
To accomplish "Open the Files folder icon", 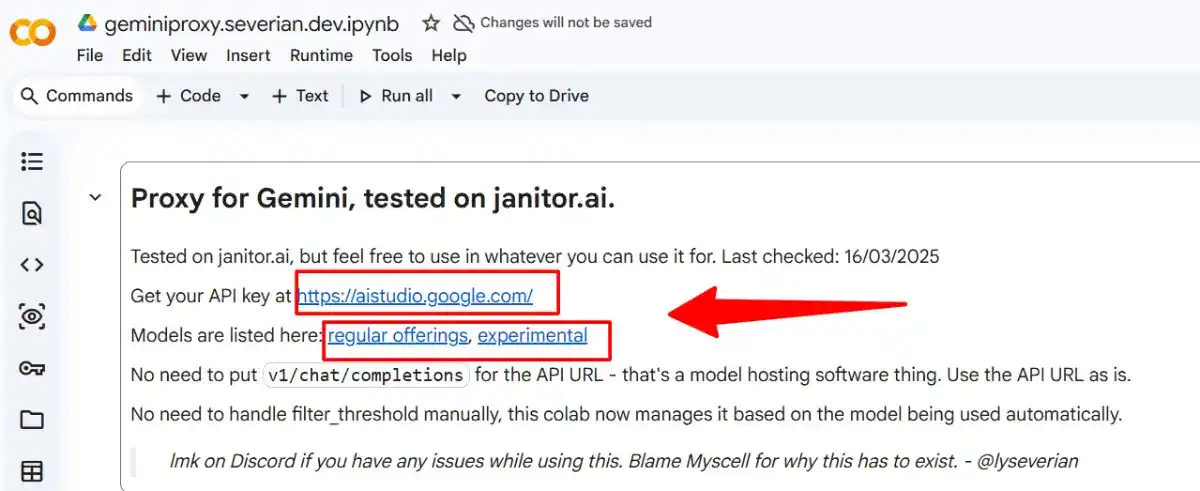I will 32,421.
